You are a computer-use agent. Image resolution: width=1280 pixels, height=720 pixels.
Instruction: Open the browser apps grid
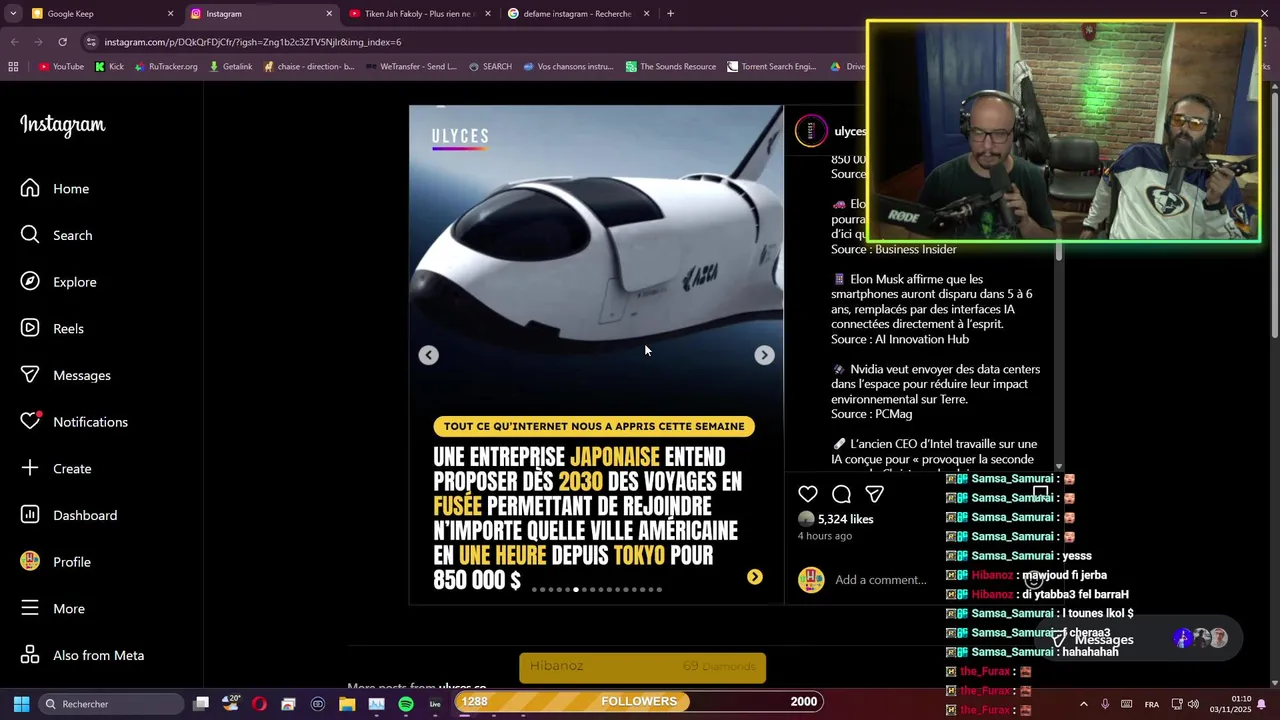13,67
